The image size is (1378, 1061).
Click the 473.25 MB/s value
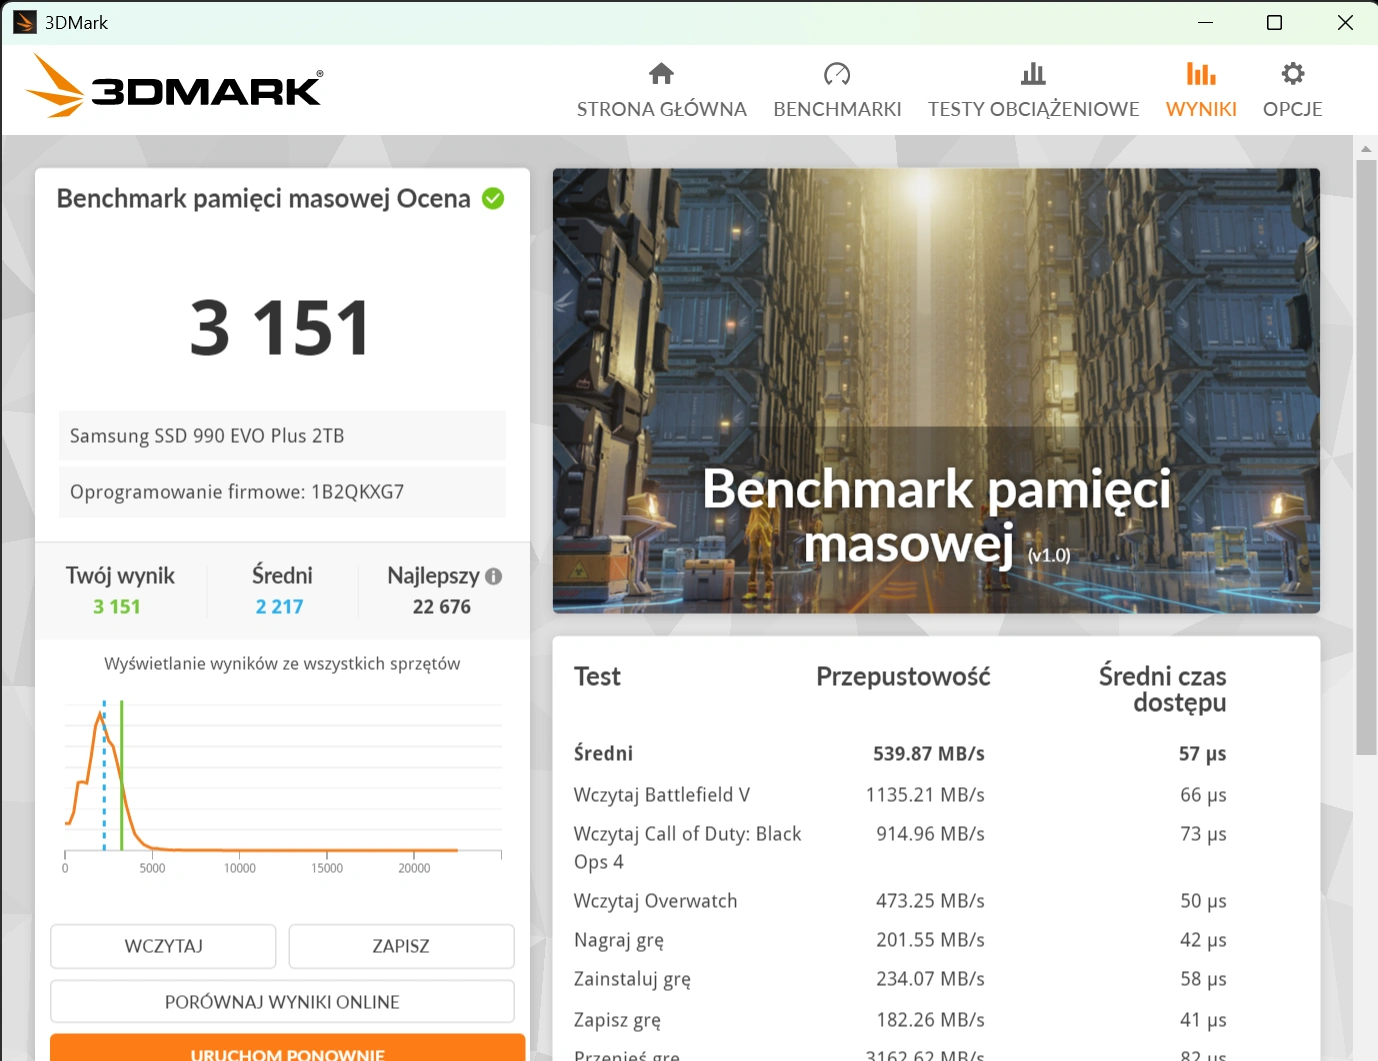[x=931, y=901]
